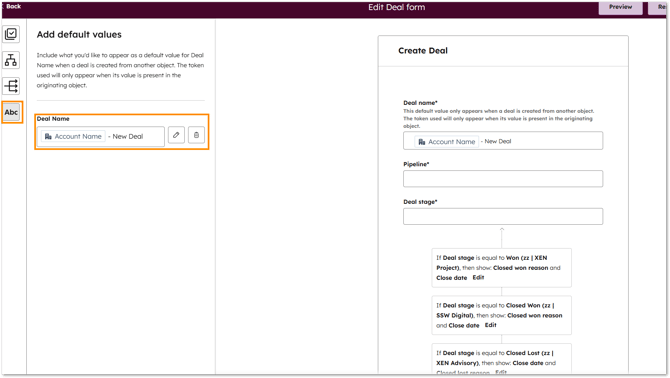Image resolution: width=670 pixels, height=378 pixels.
Task: Click the Pipeline input field
Action: coord(503,179)
